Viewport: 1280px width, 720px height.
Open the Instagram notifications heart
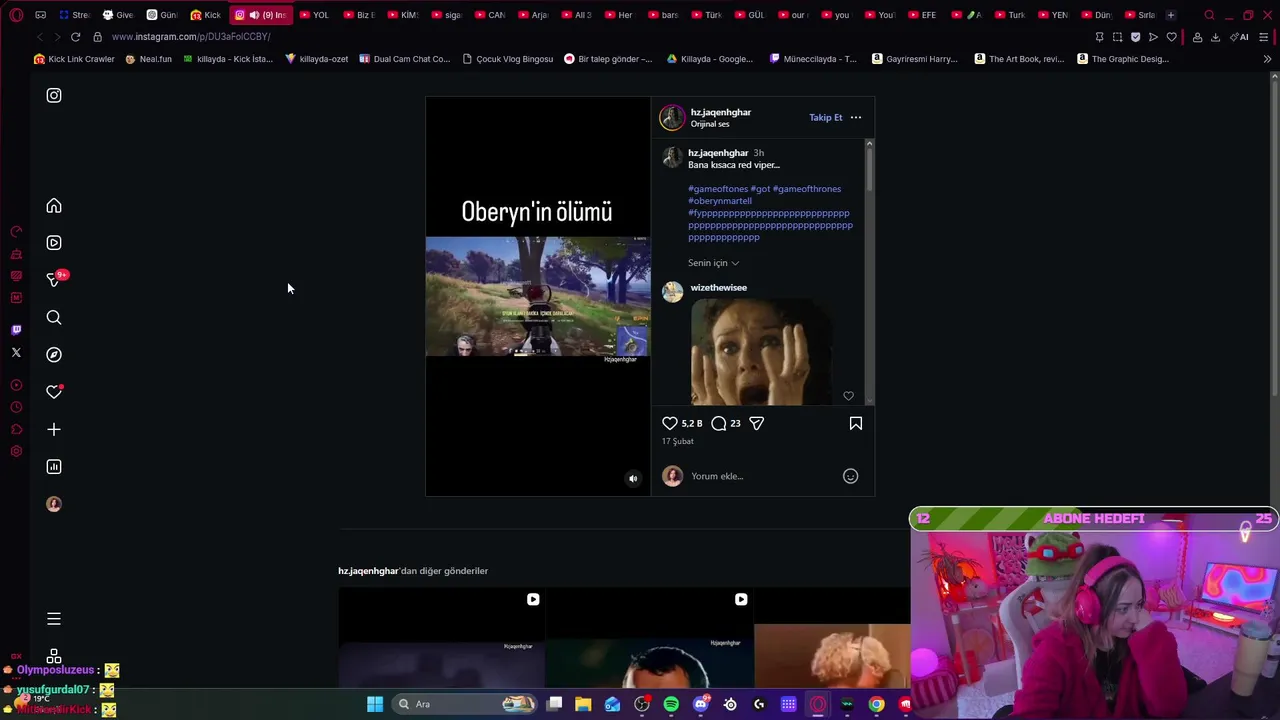pos(54,392)
